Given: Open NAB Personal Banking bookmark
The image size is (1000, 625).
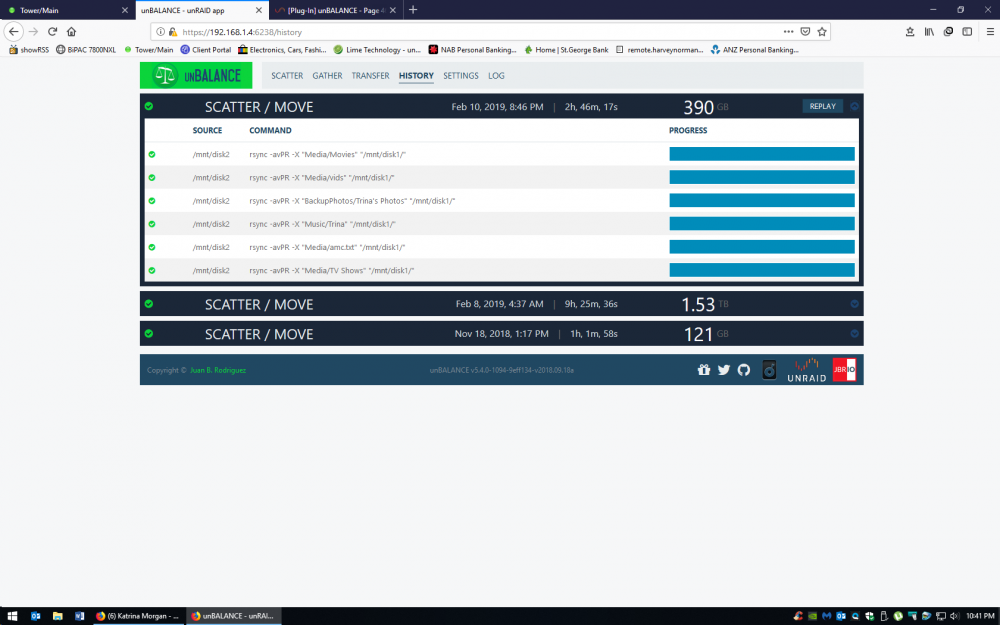Looking at the screenshot, I should tap(473, 50).
